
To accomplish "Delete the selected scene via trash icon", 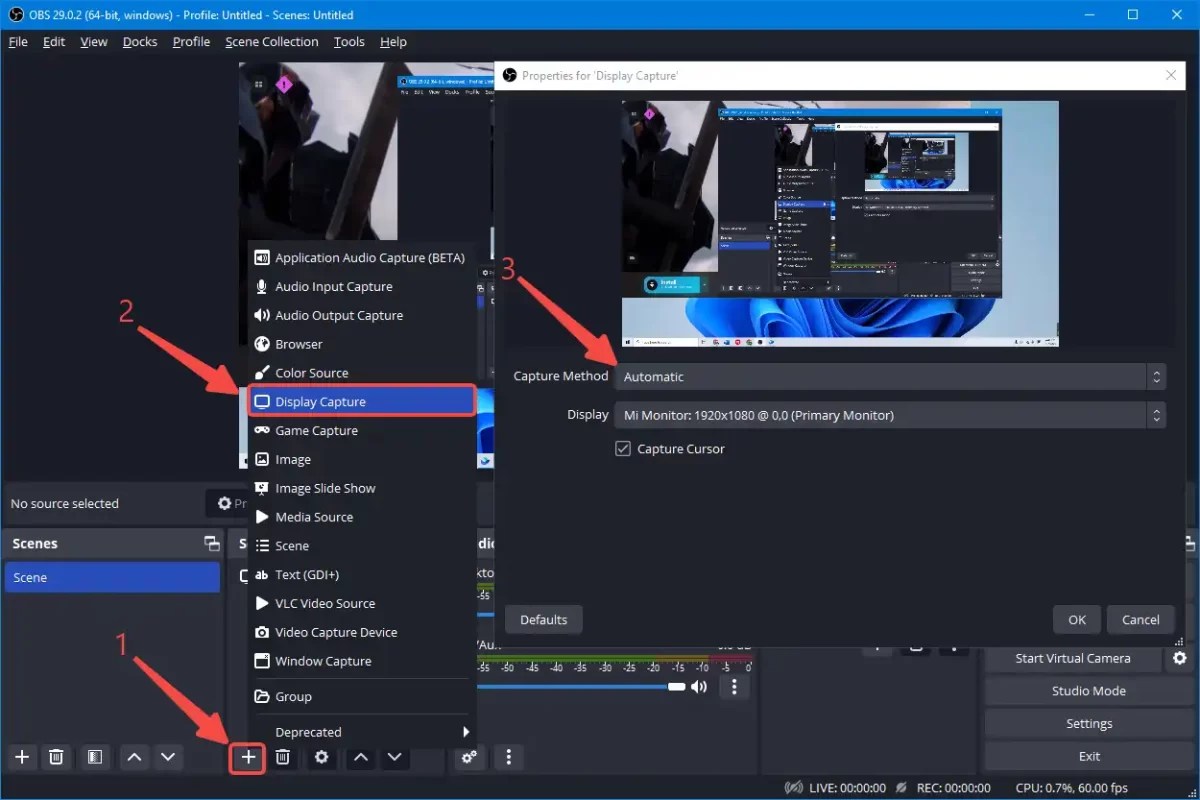I will (57, 757).
